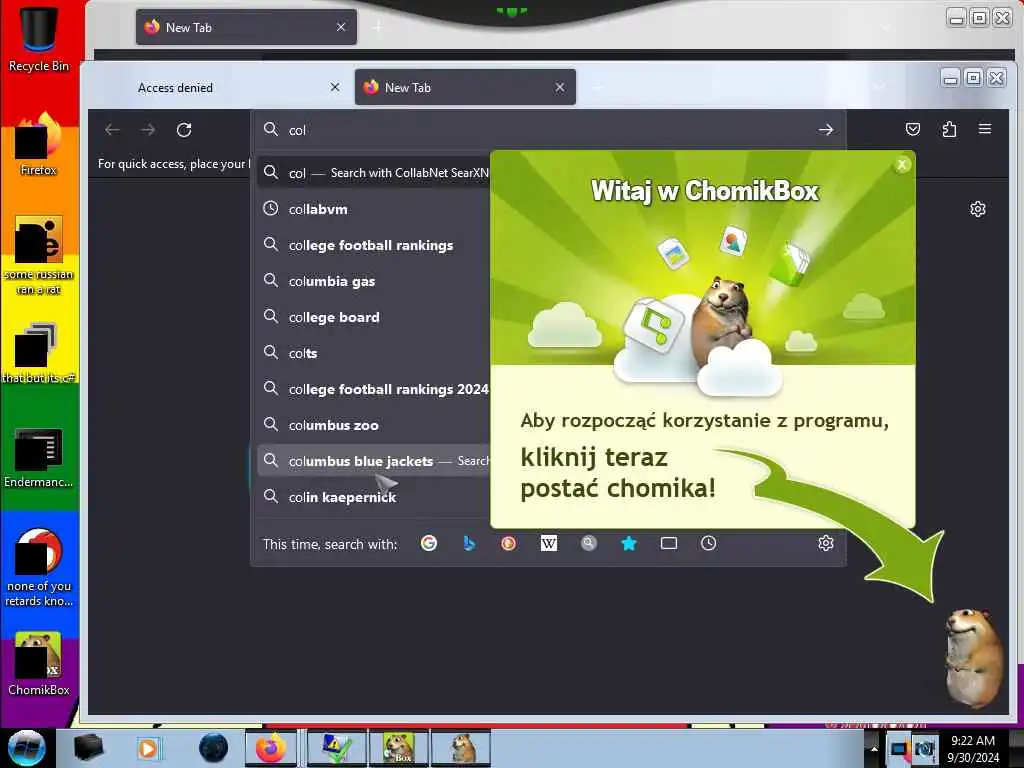Choose the 'collabvm' history suggestion
This screenshot has height=768, width=1024.
[x=376, y=209]
